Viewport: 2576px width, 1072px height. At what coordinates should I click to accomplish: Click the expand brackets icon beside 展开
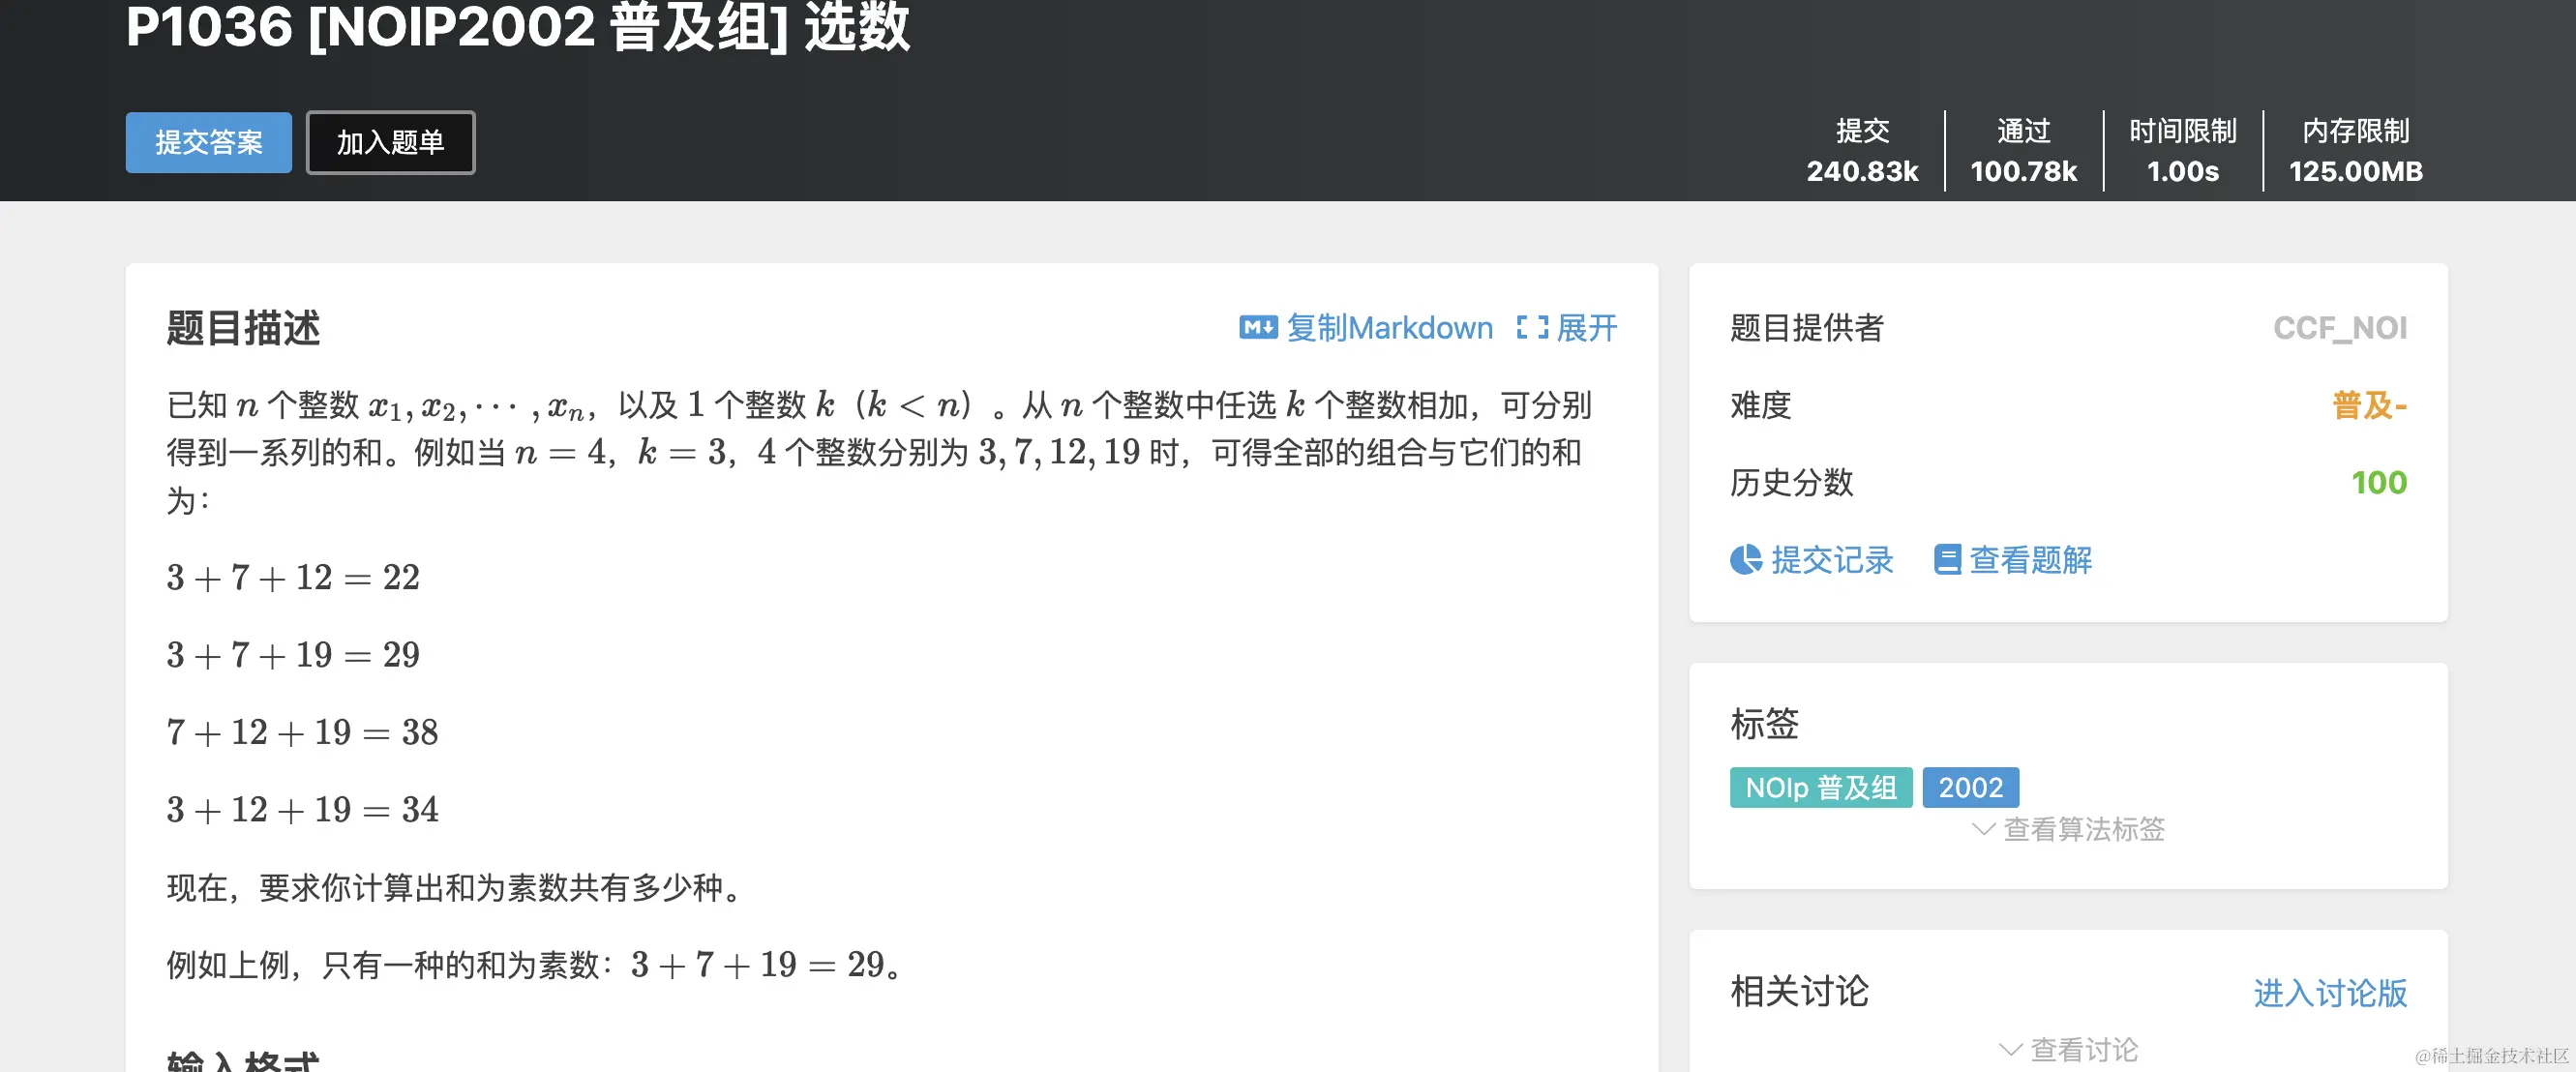point(1531,327)
